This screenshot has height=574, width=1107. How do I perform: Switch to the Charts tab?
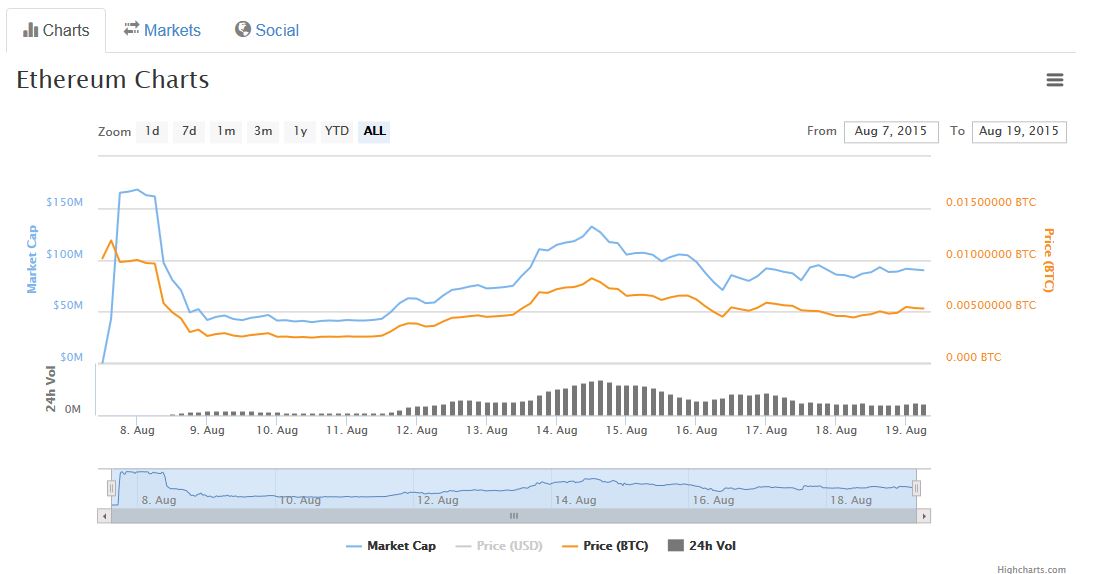56,30
